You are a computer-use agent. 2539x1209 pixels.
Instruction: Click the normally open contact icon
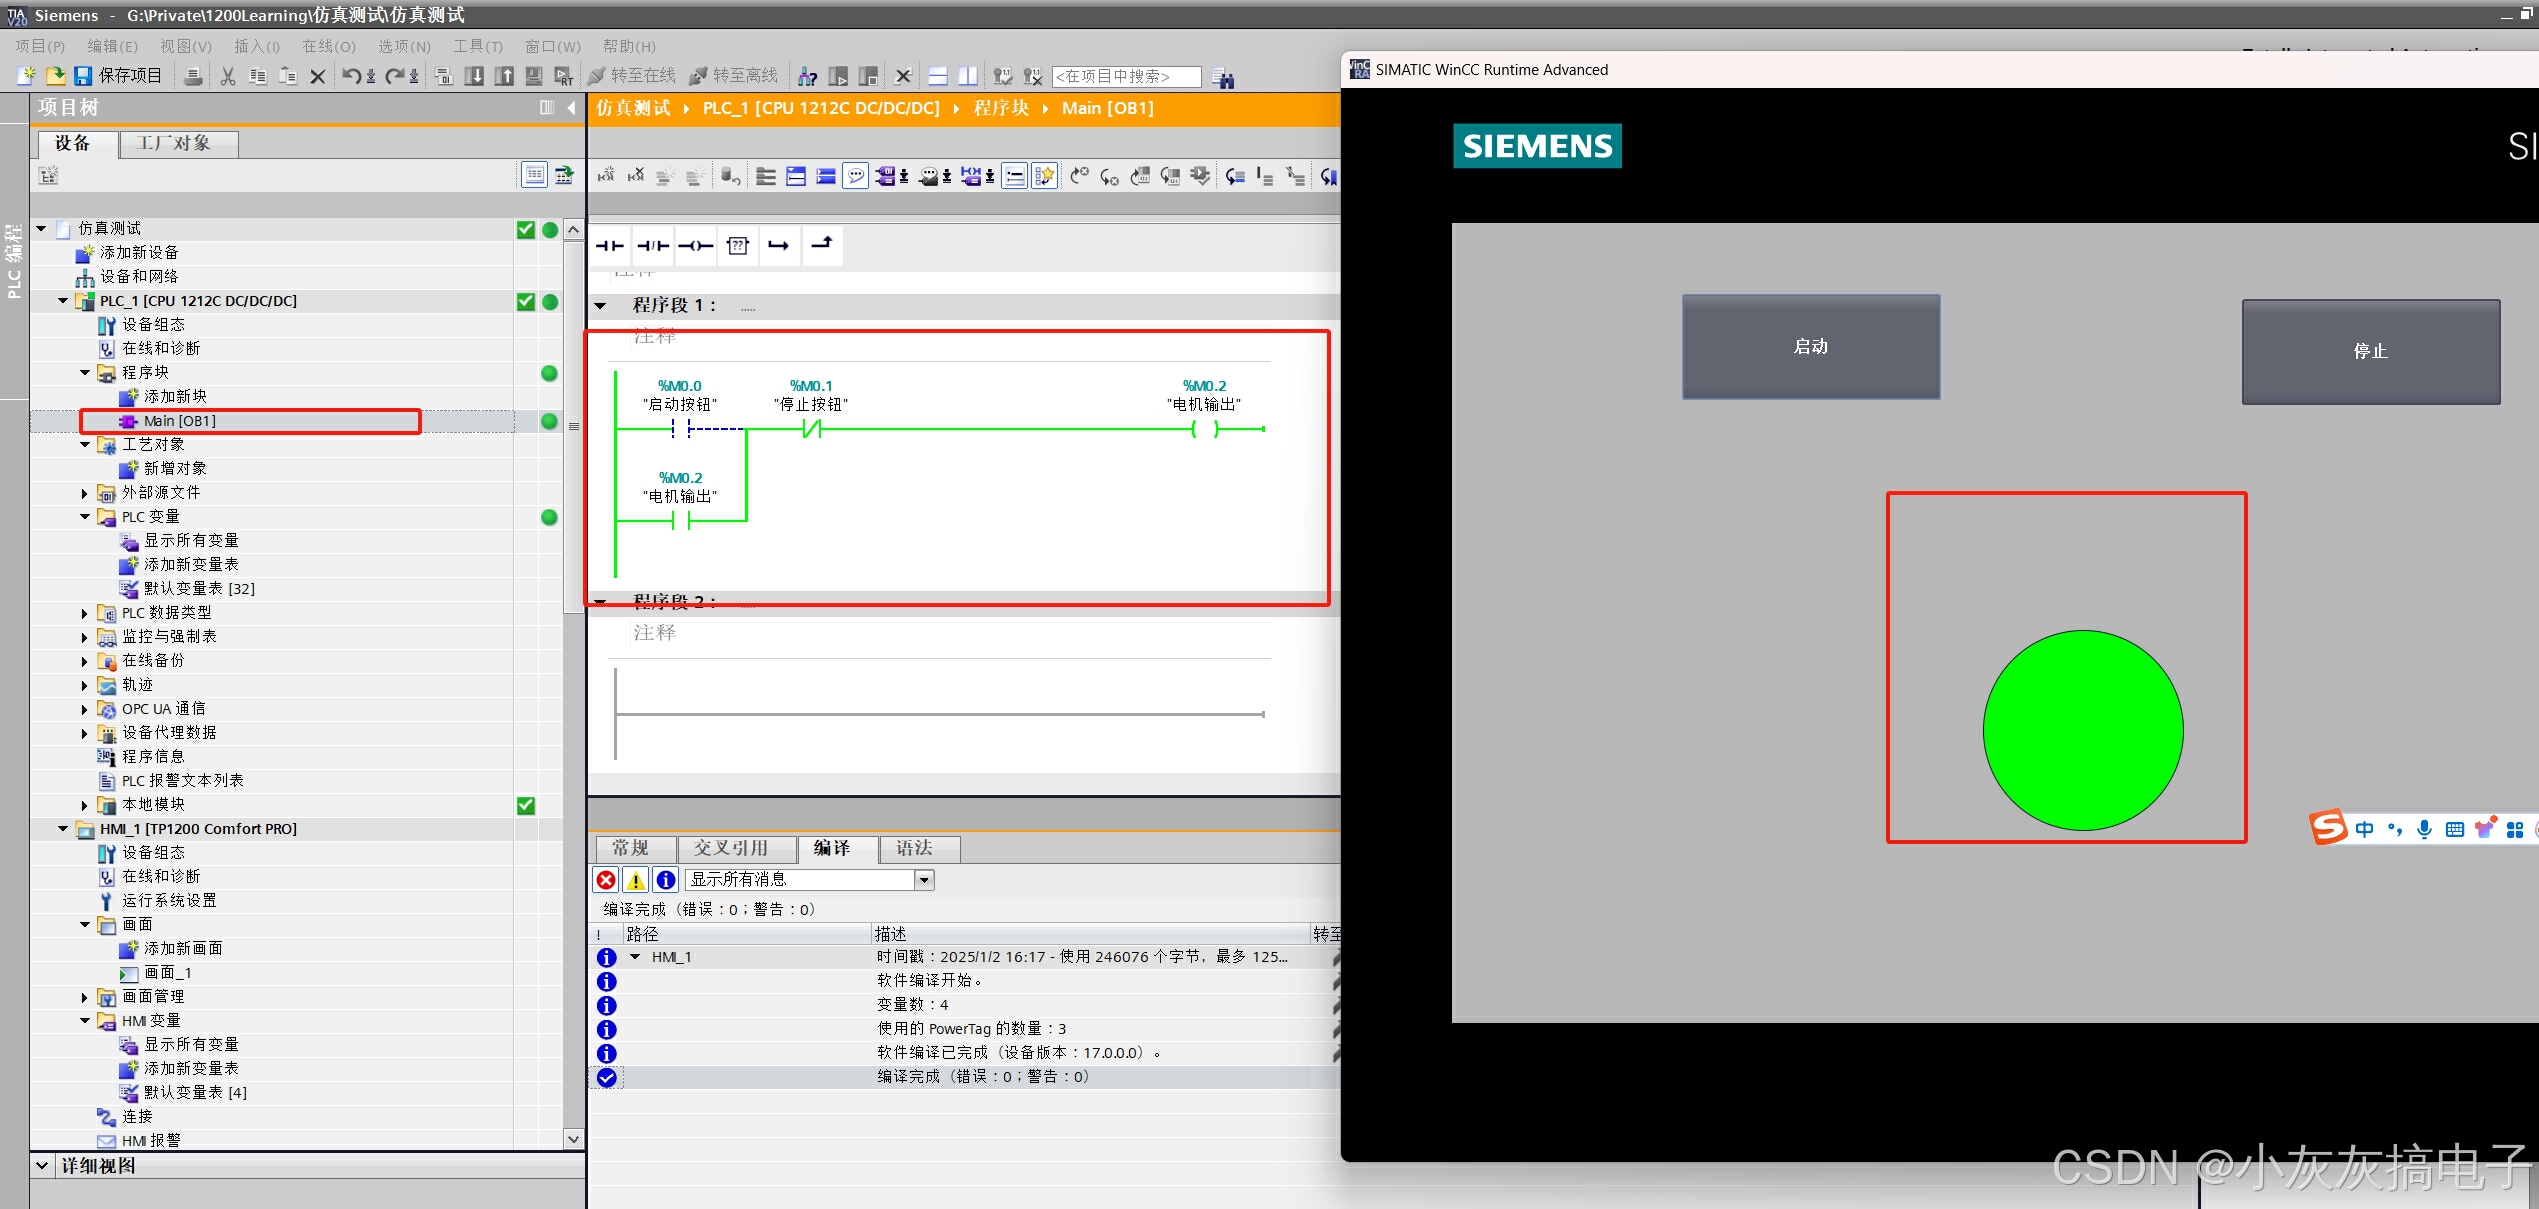click(x=609, y=246)
